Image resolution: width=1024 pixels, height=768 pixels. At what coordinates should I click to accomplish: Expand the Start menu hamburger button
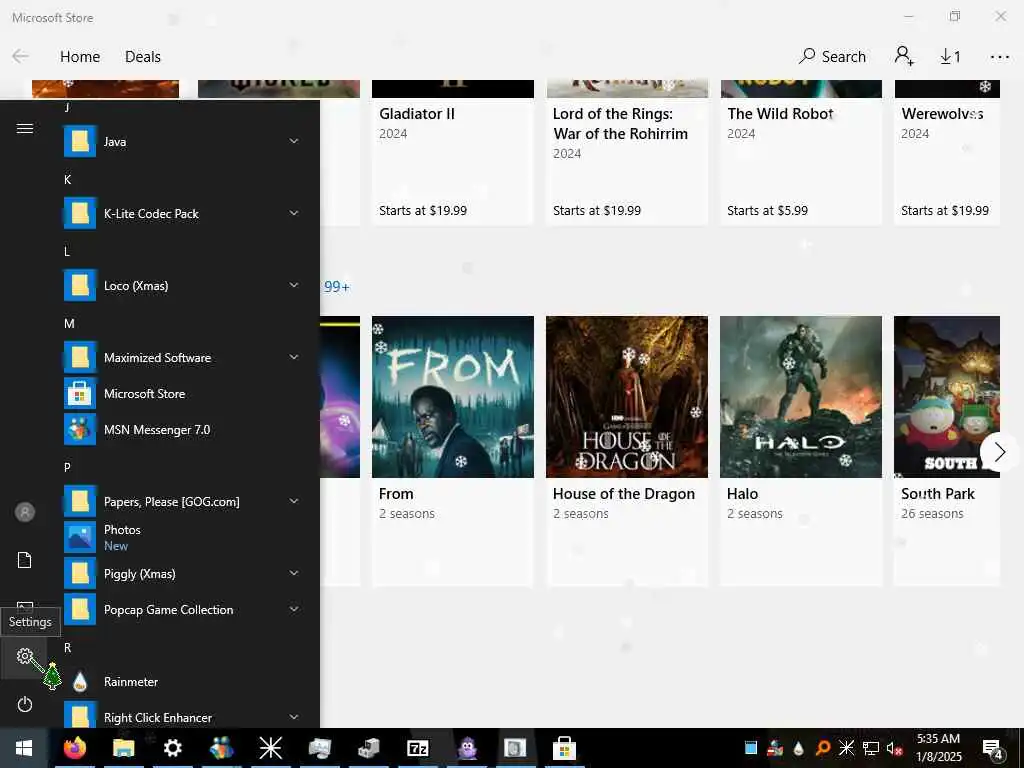tap(25, 129)
